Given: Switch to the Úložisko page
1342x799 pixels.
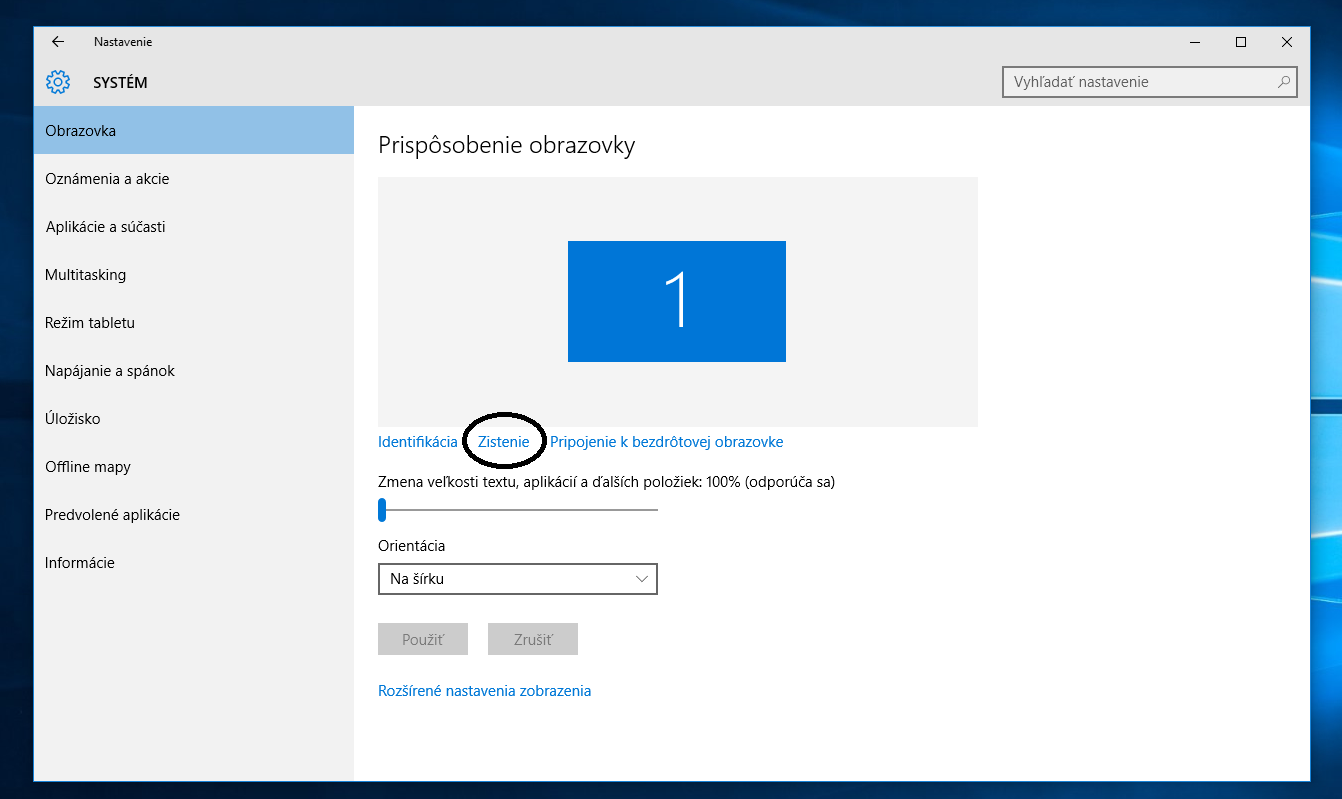Looking at the screenshot, I should 73,419.
